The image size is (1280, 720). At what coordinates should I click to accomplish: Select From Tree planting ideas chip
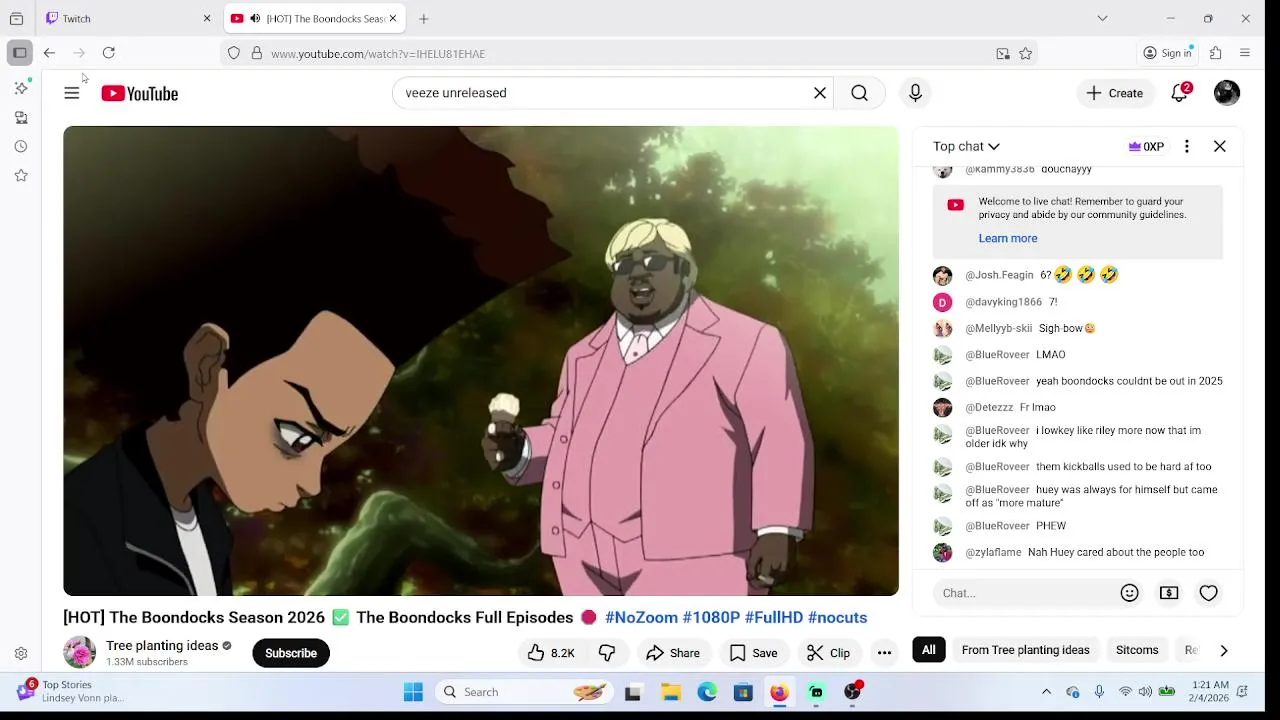[1025, 650]
